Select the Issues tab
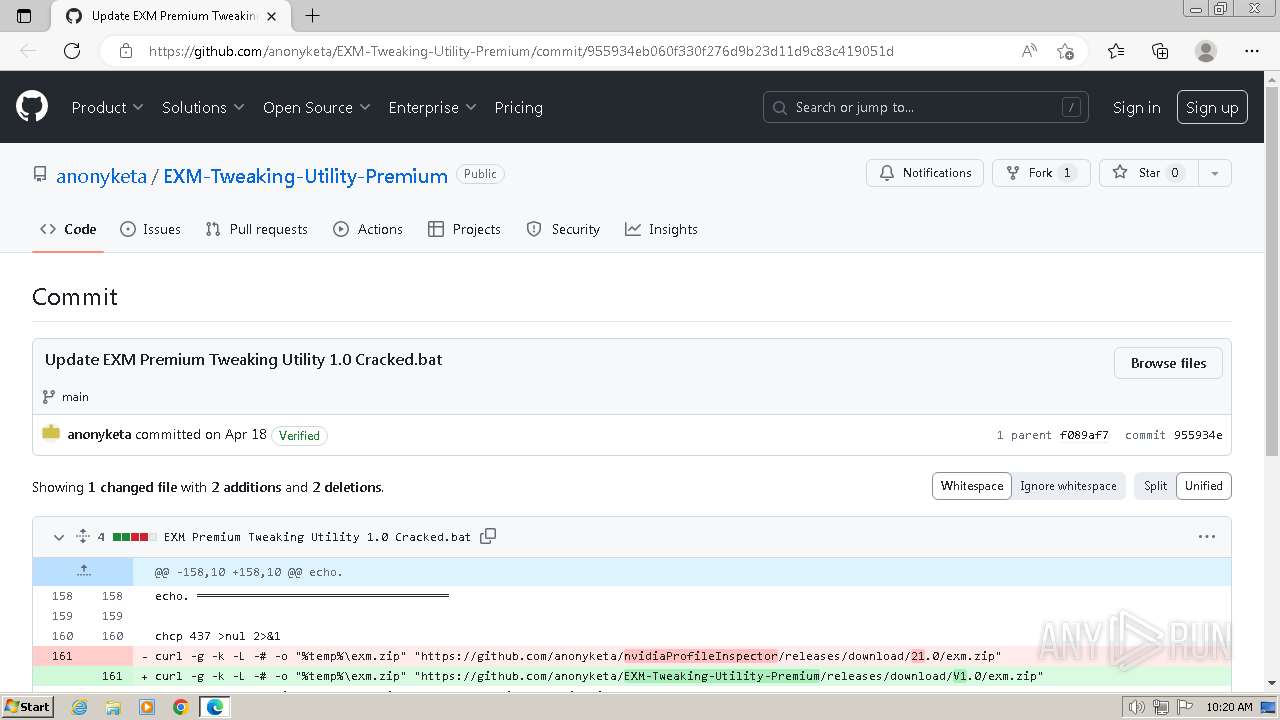Screen dimensions: 1280x720 click(150, 229)
